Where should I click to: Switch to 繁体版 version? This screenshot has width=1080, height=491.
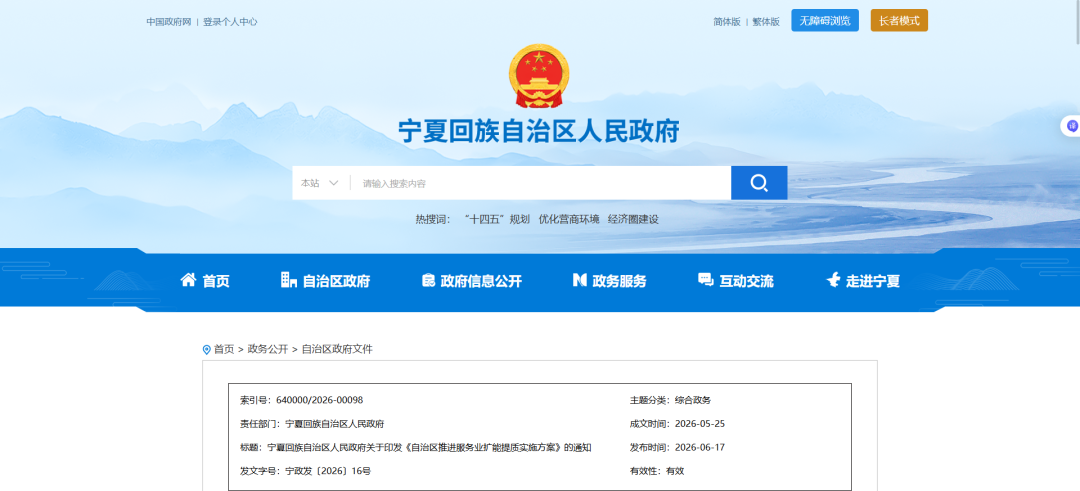[x=766, y=22]
